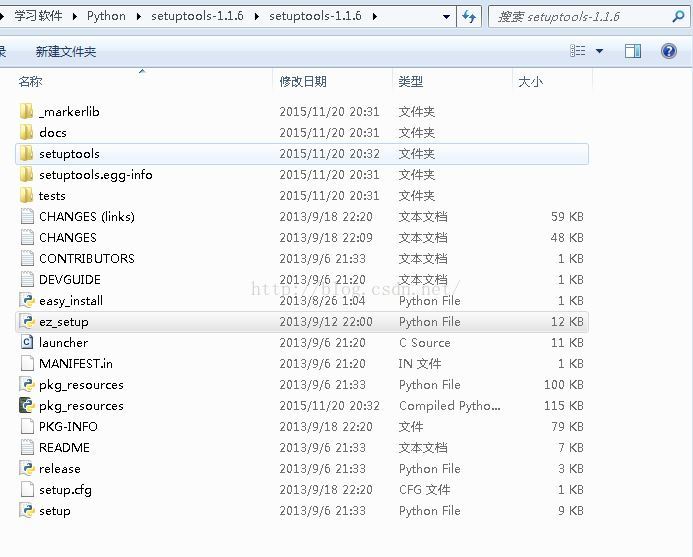Expand the arrow after Python breadcrumb
This screenshot has height=557, width=693.
coord(139,16)
